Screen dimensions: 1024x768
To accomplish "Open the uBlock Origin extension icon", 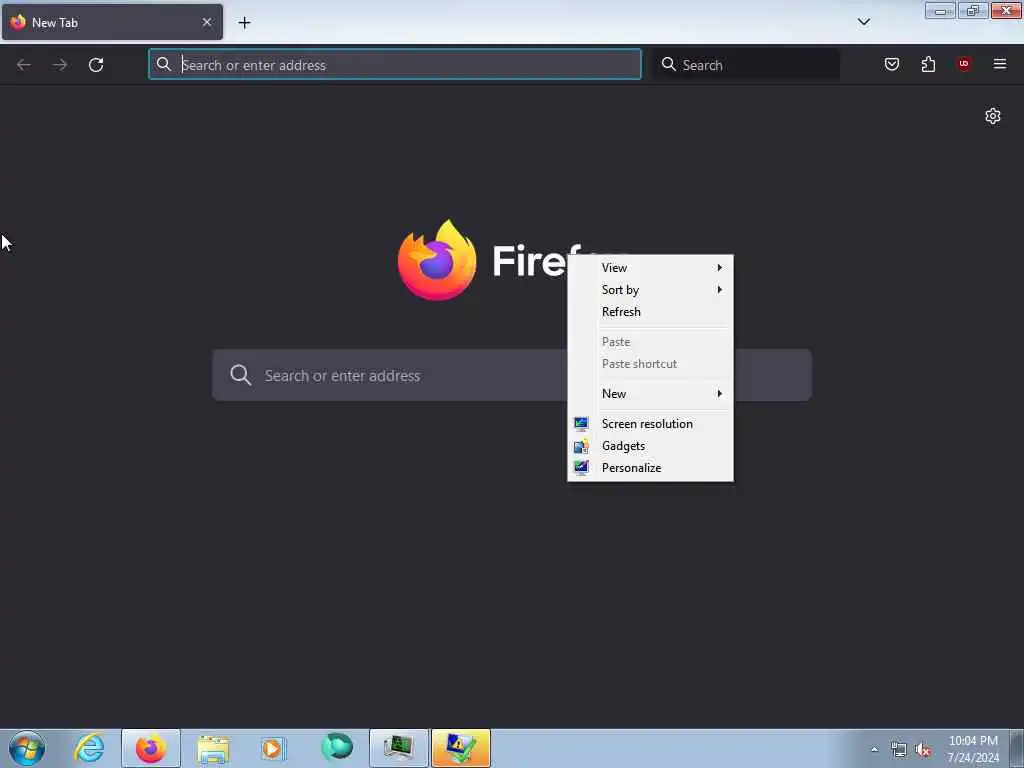I will tap(964, 64).
